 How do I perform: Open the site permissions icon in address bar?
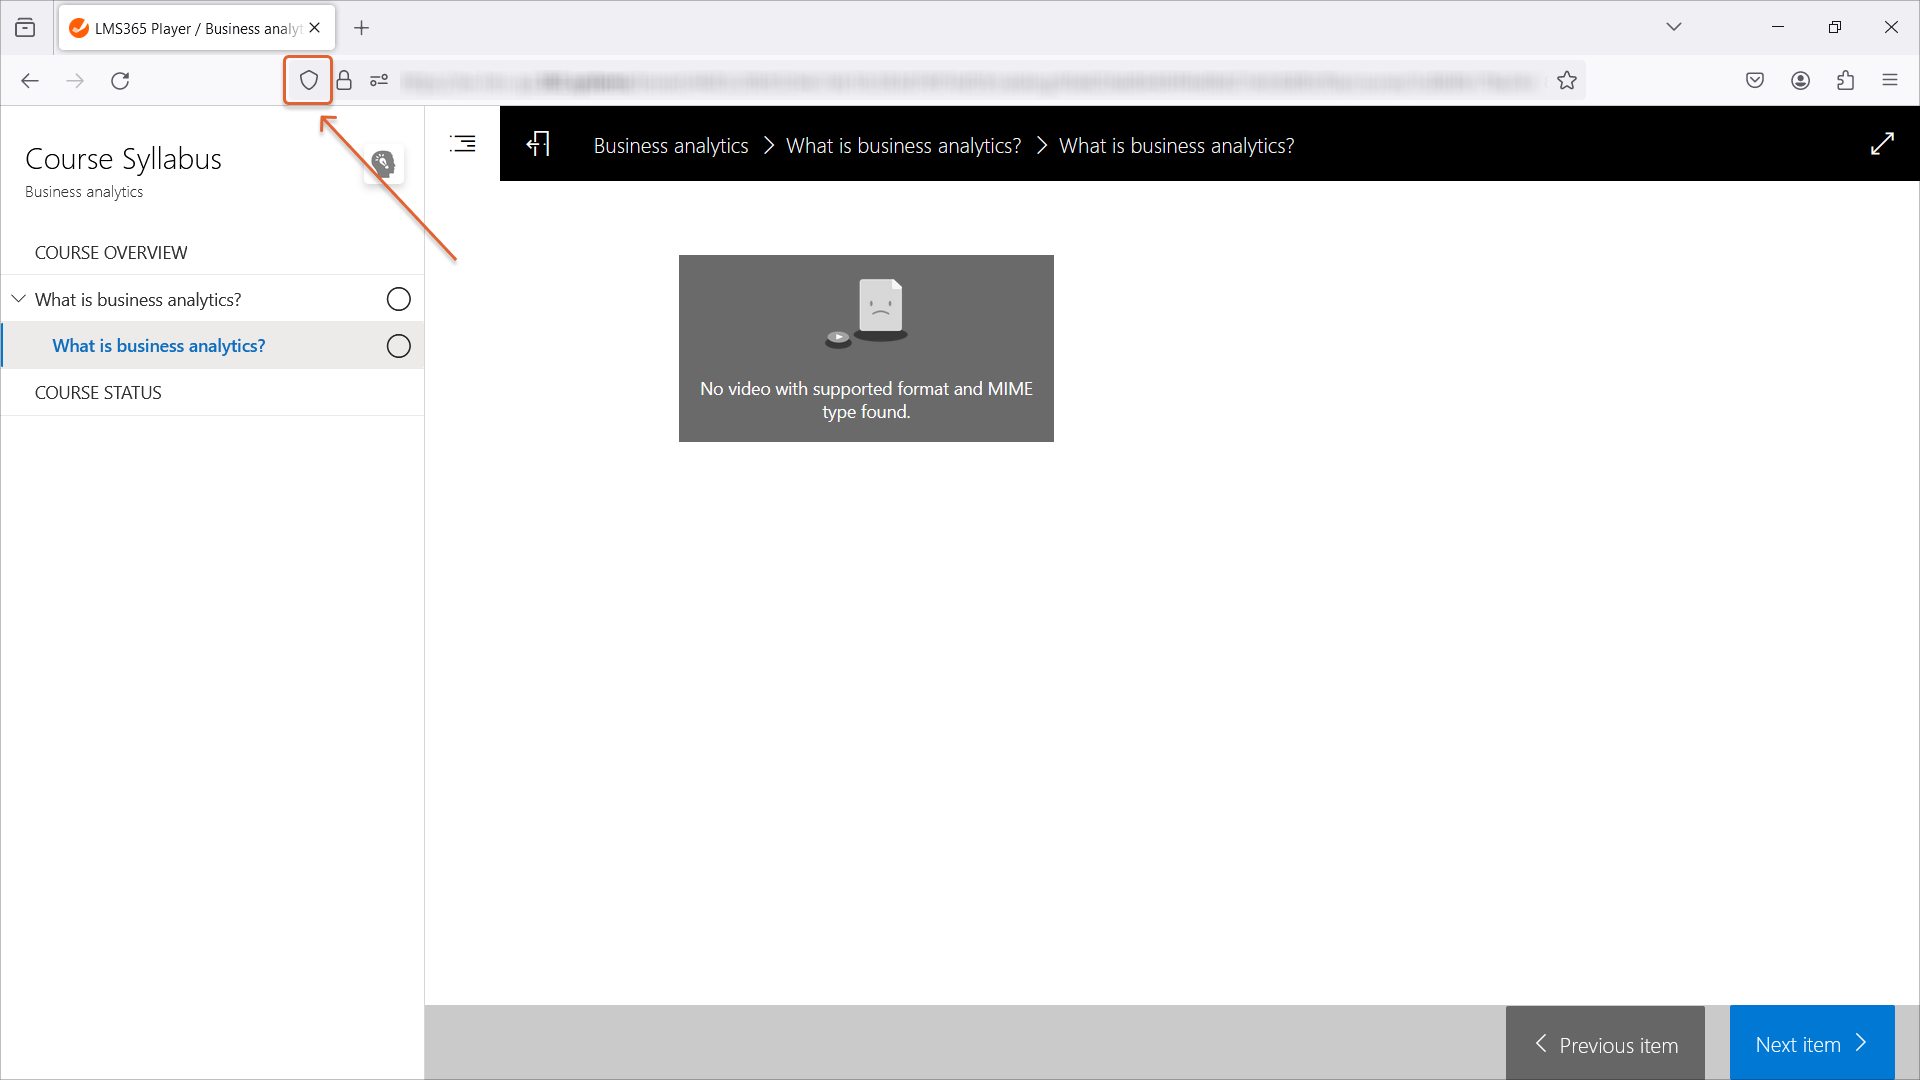379,81
